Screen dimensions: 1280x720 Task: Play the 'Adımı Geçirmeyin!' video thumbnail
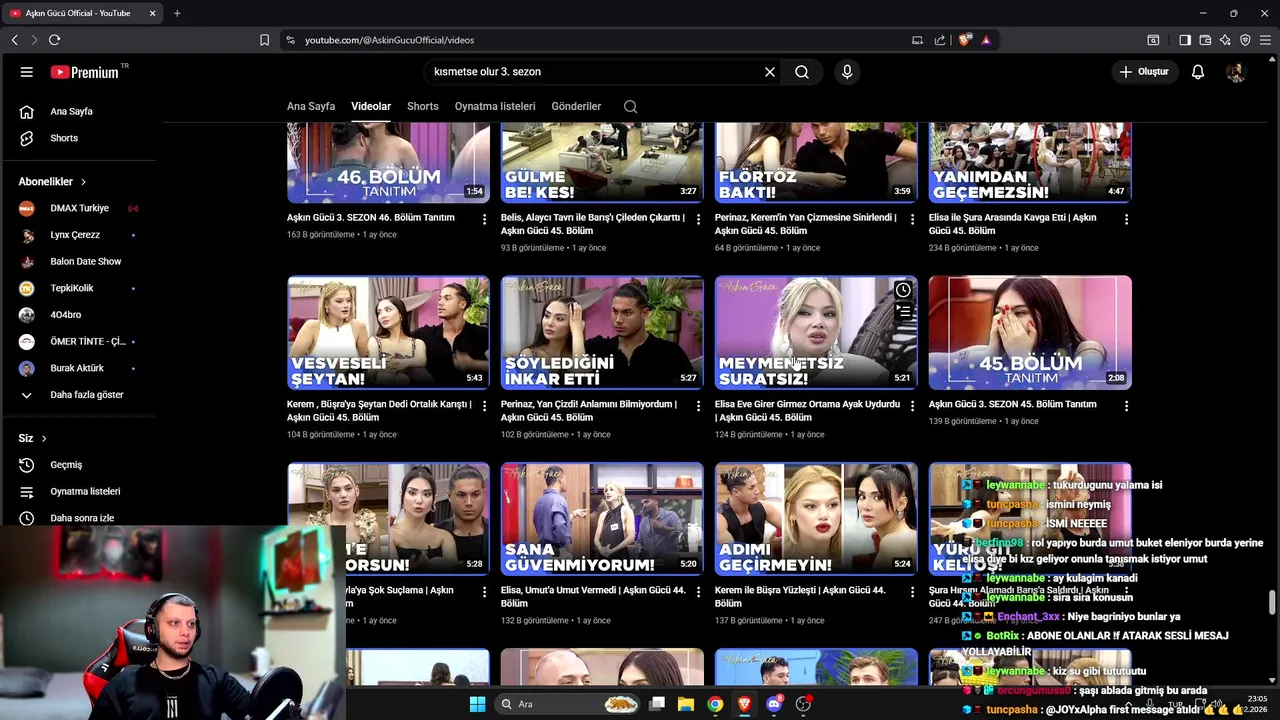(816, 518)
